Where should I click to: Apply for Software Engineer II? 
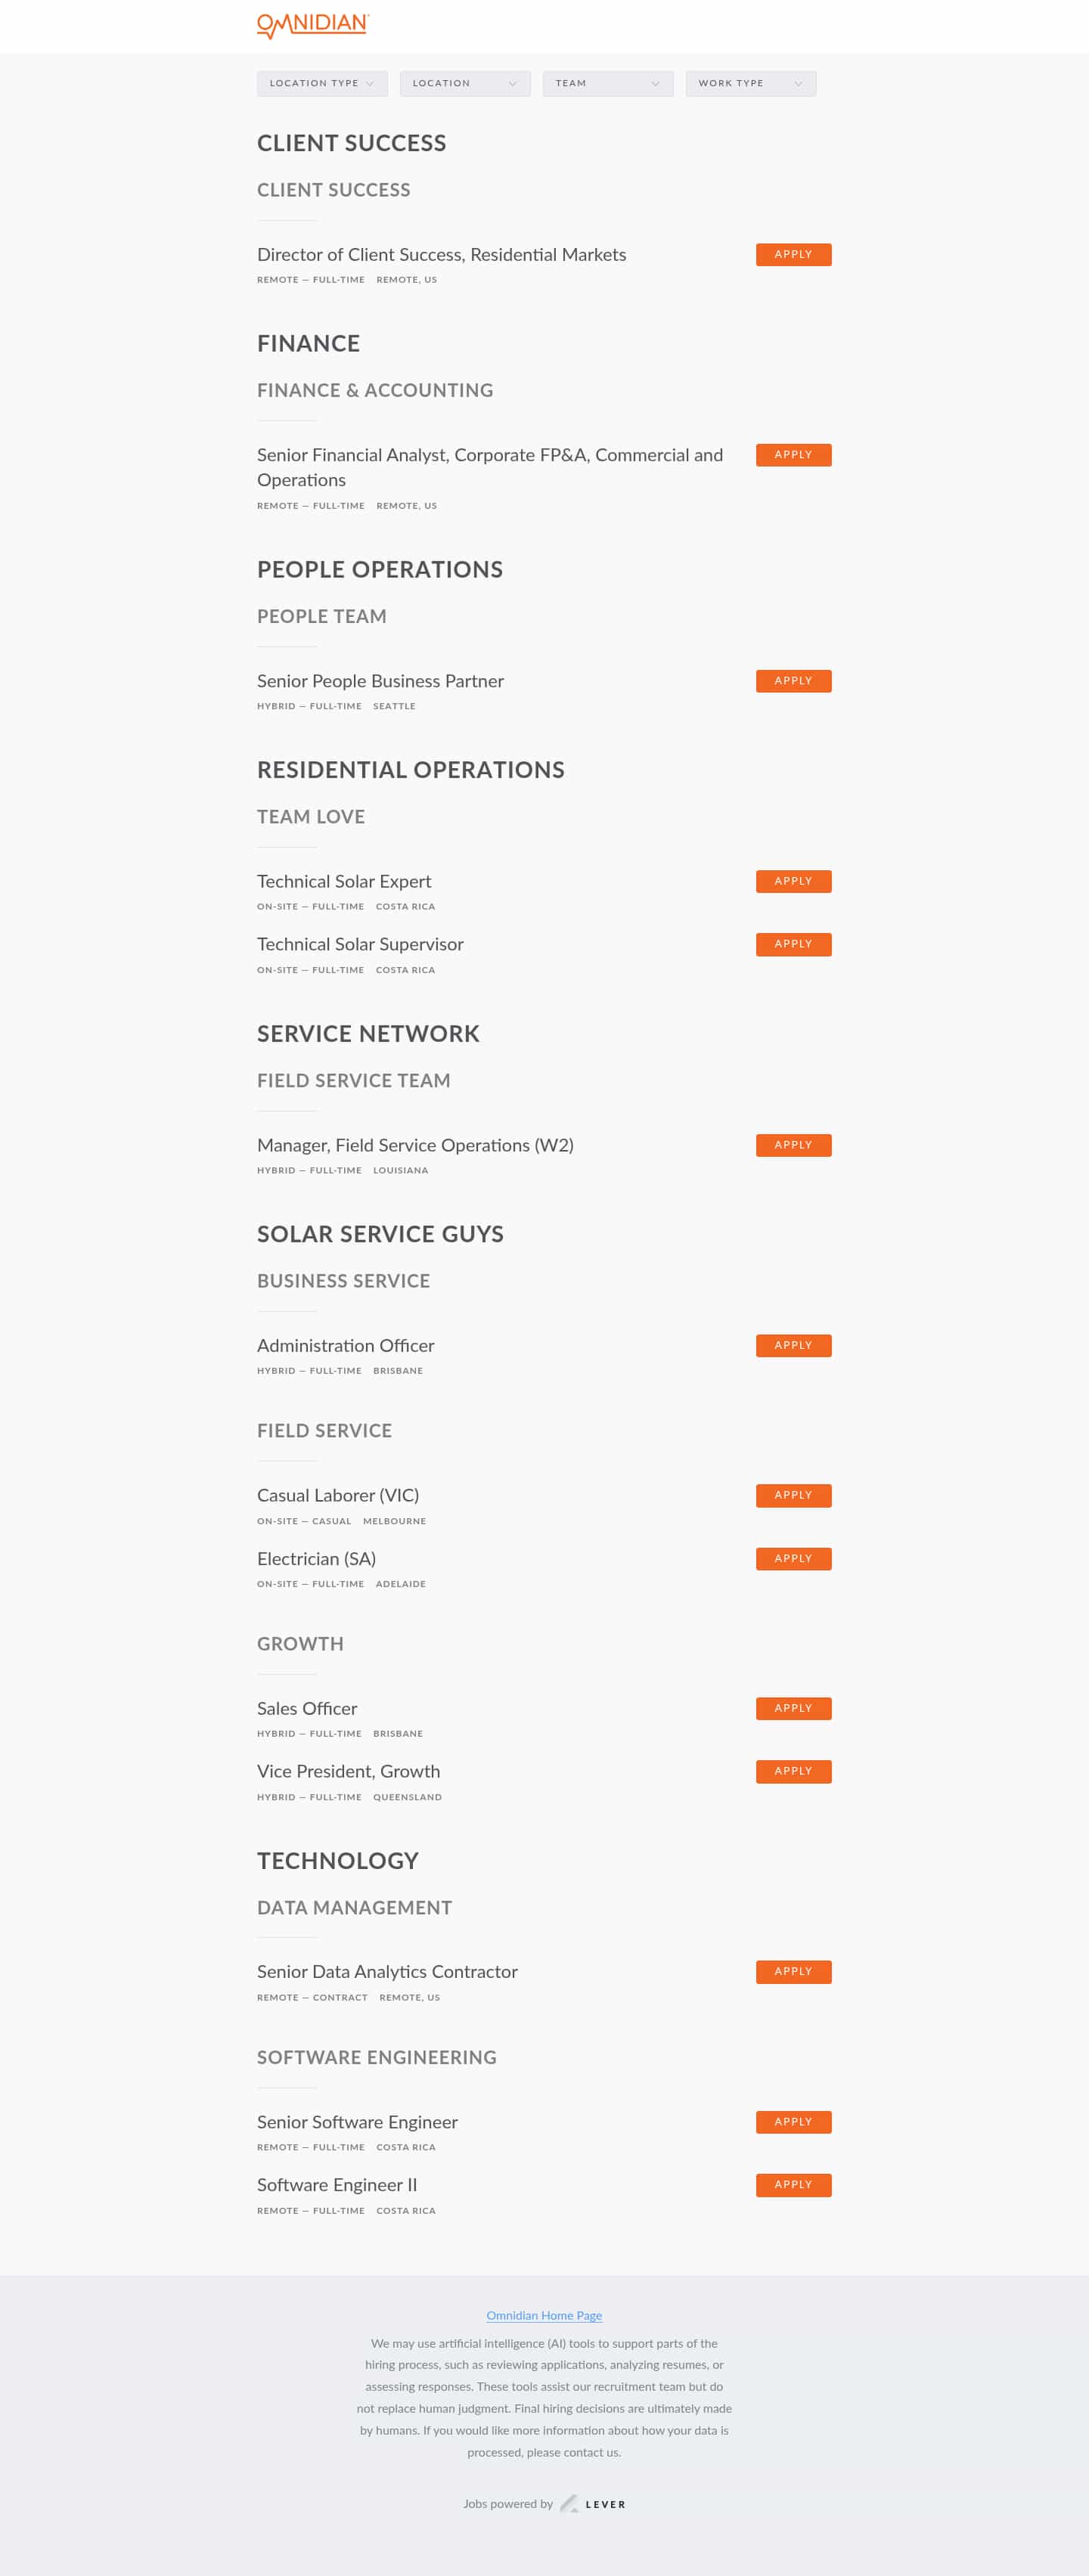[x=793, y=2184]
